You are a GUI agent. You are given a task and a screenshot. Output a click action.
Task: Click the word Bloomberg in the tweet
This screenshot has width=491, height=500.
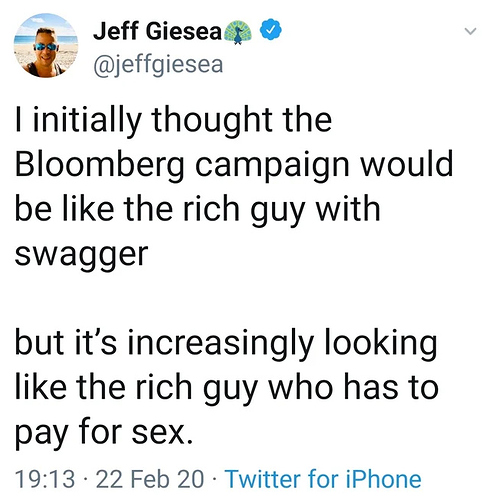(x=100, y=165)
